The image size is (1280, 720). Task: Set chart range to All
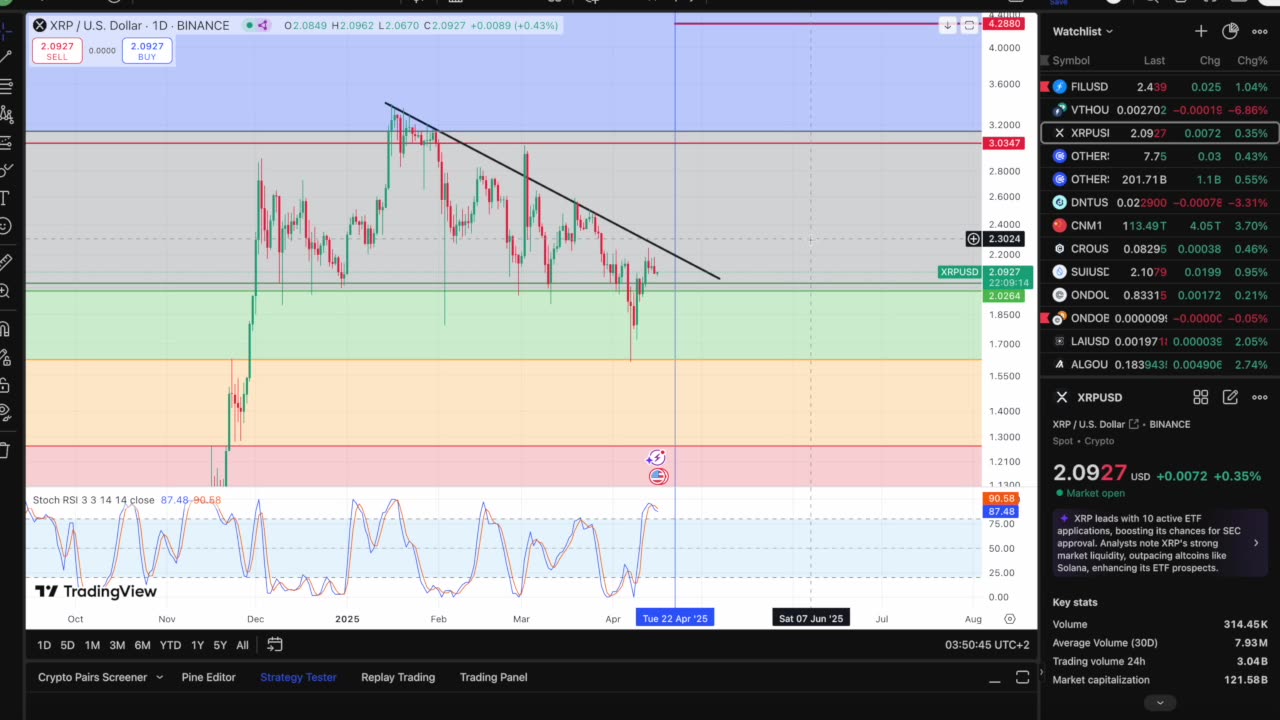[x=242, y=645]
